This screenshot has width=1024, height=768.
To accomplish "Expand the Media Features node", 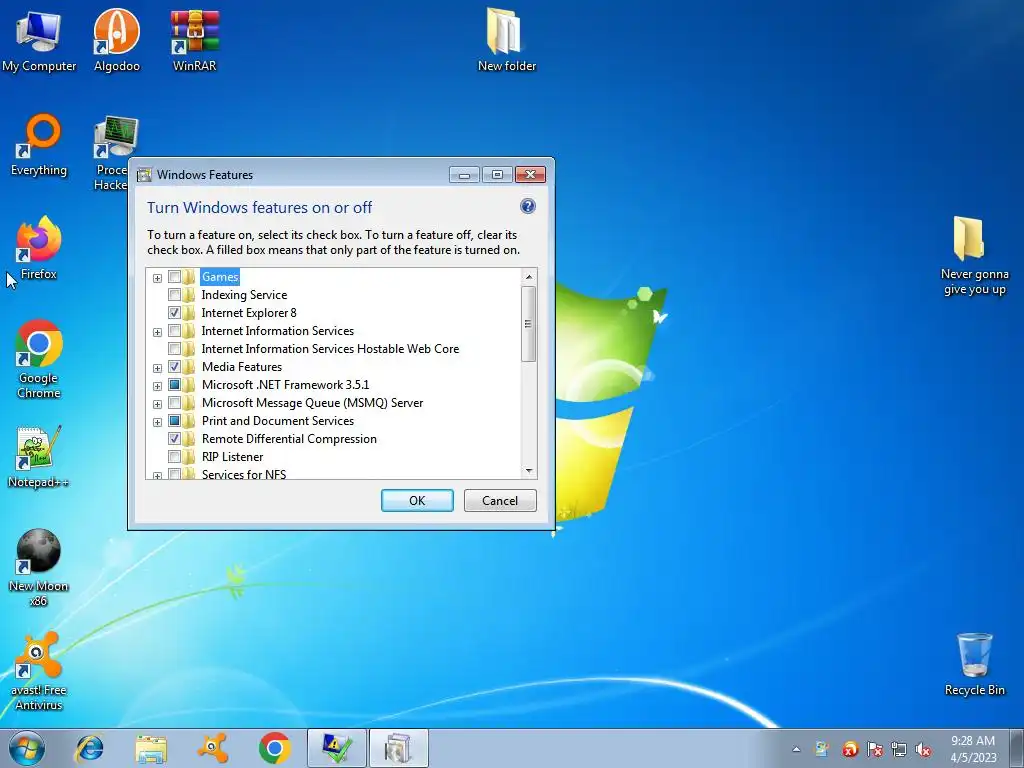I will pyautogui.click(x=157, y=368).
